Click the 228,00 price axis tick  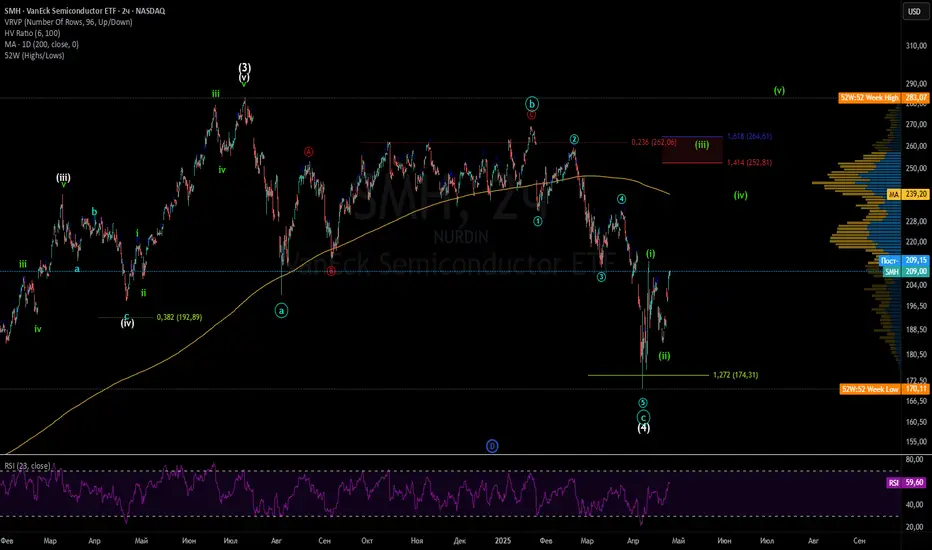coord(916,221)
